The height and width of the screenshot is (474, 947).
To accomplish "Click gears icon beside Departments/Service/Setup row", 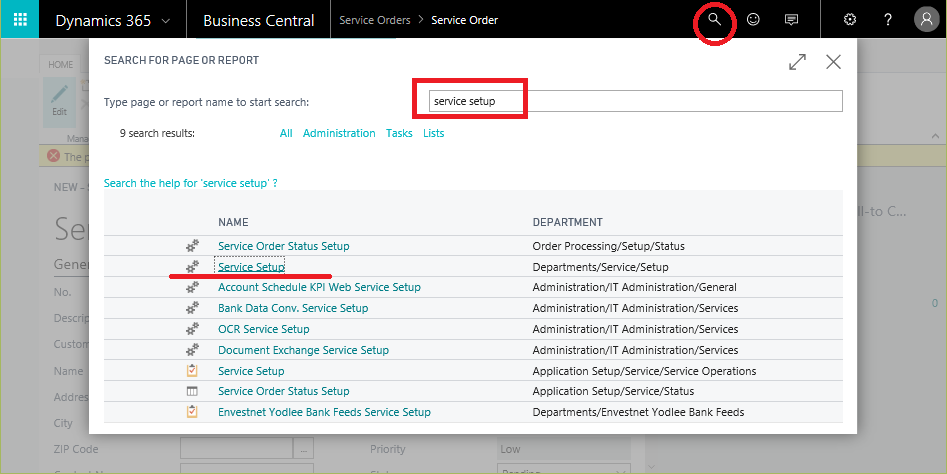I will 192,266.
